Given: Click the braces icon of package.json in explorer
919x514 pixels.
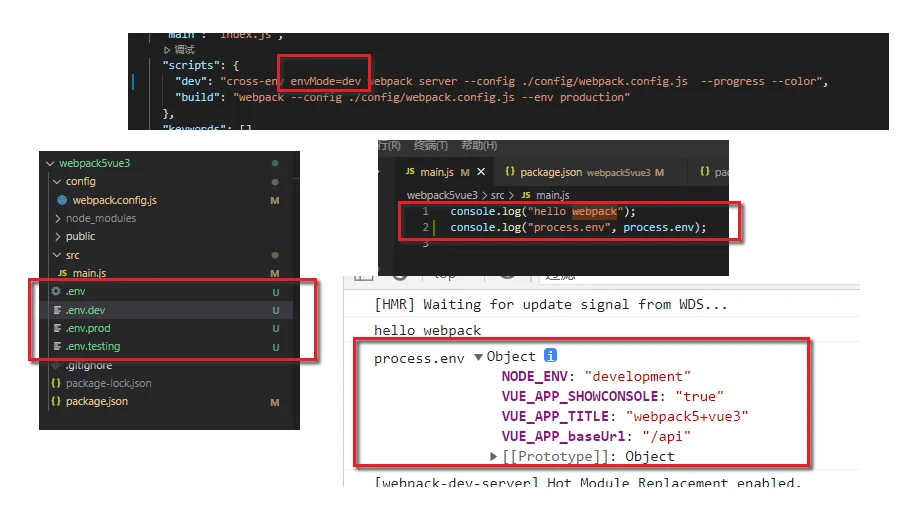Looking at the screenshot, I should [x=56, y=401].
